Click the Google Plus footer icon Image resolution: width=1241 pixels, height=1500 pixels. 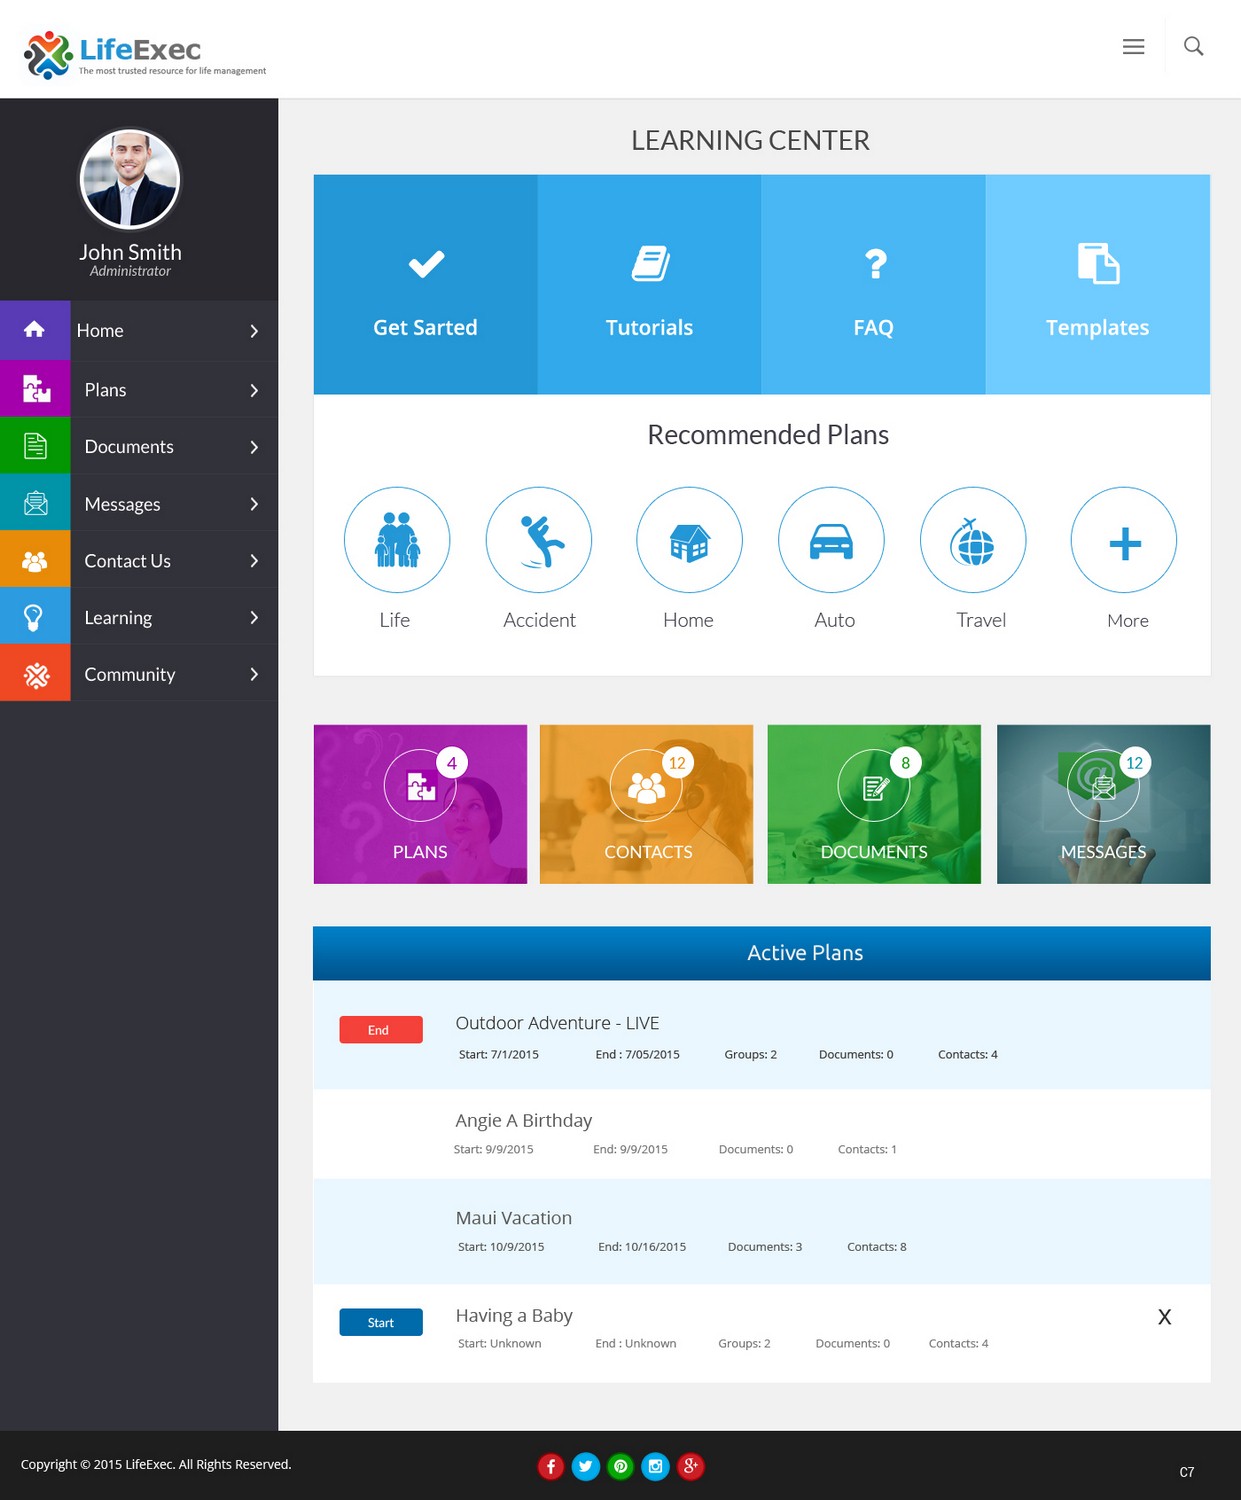point(690,1466)
